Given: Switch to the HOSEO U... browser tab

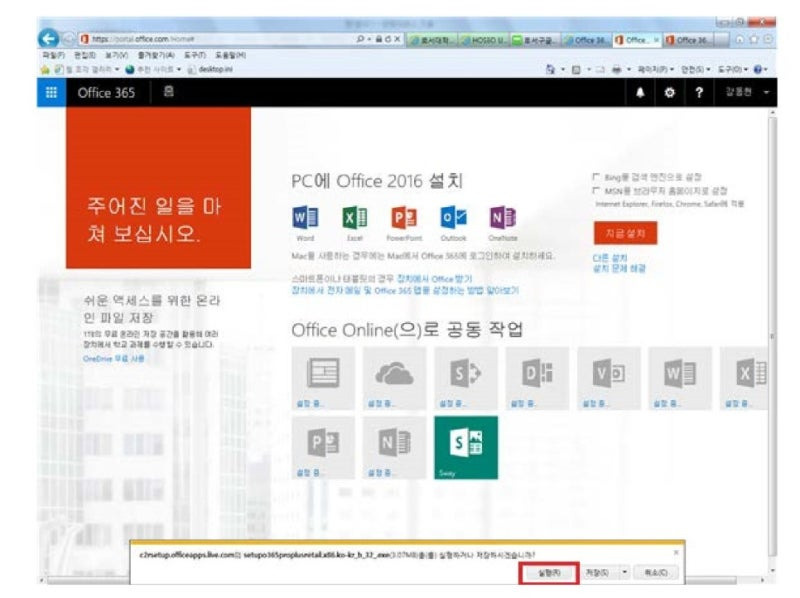Looking at the screenshot, I should (x=484, y=39).
